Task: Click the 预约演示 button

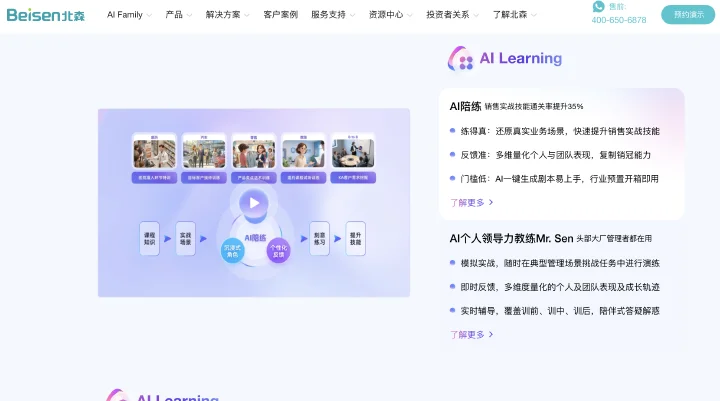Action: click(688, 15)
